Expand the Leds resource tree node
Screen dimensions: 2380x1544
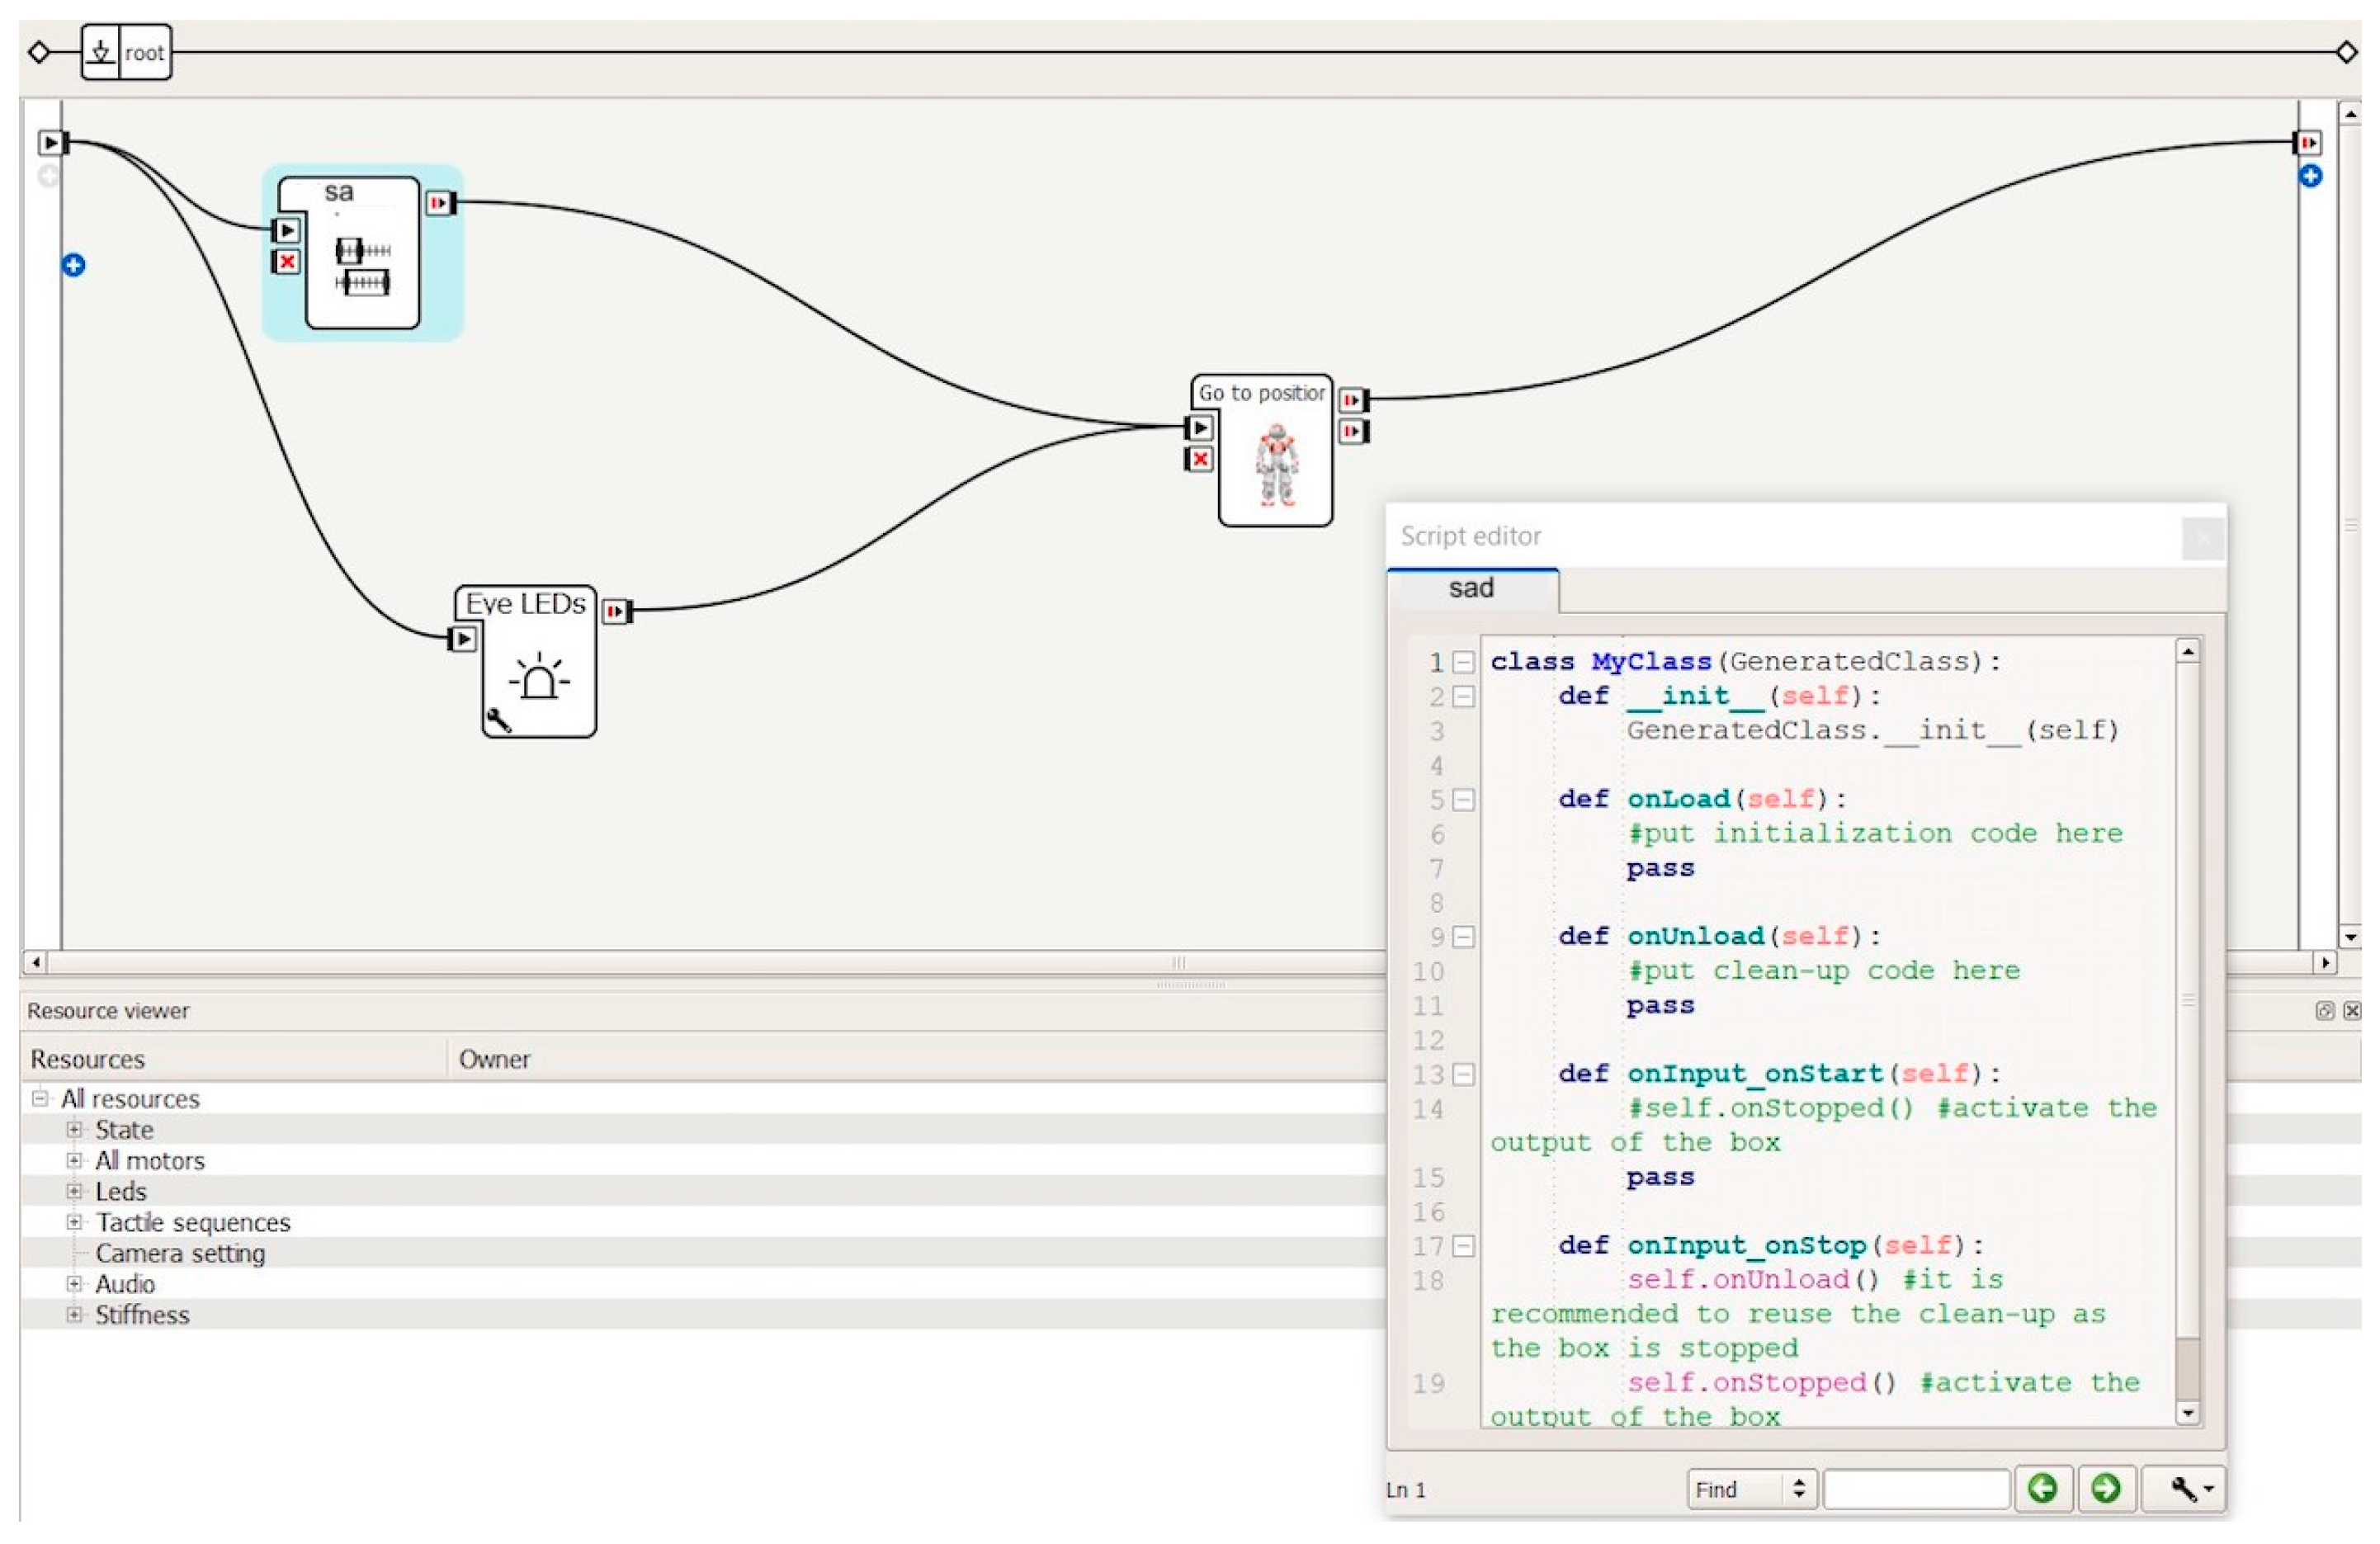coord(74,1192)
